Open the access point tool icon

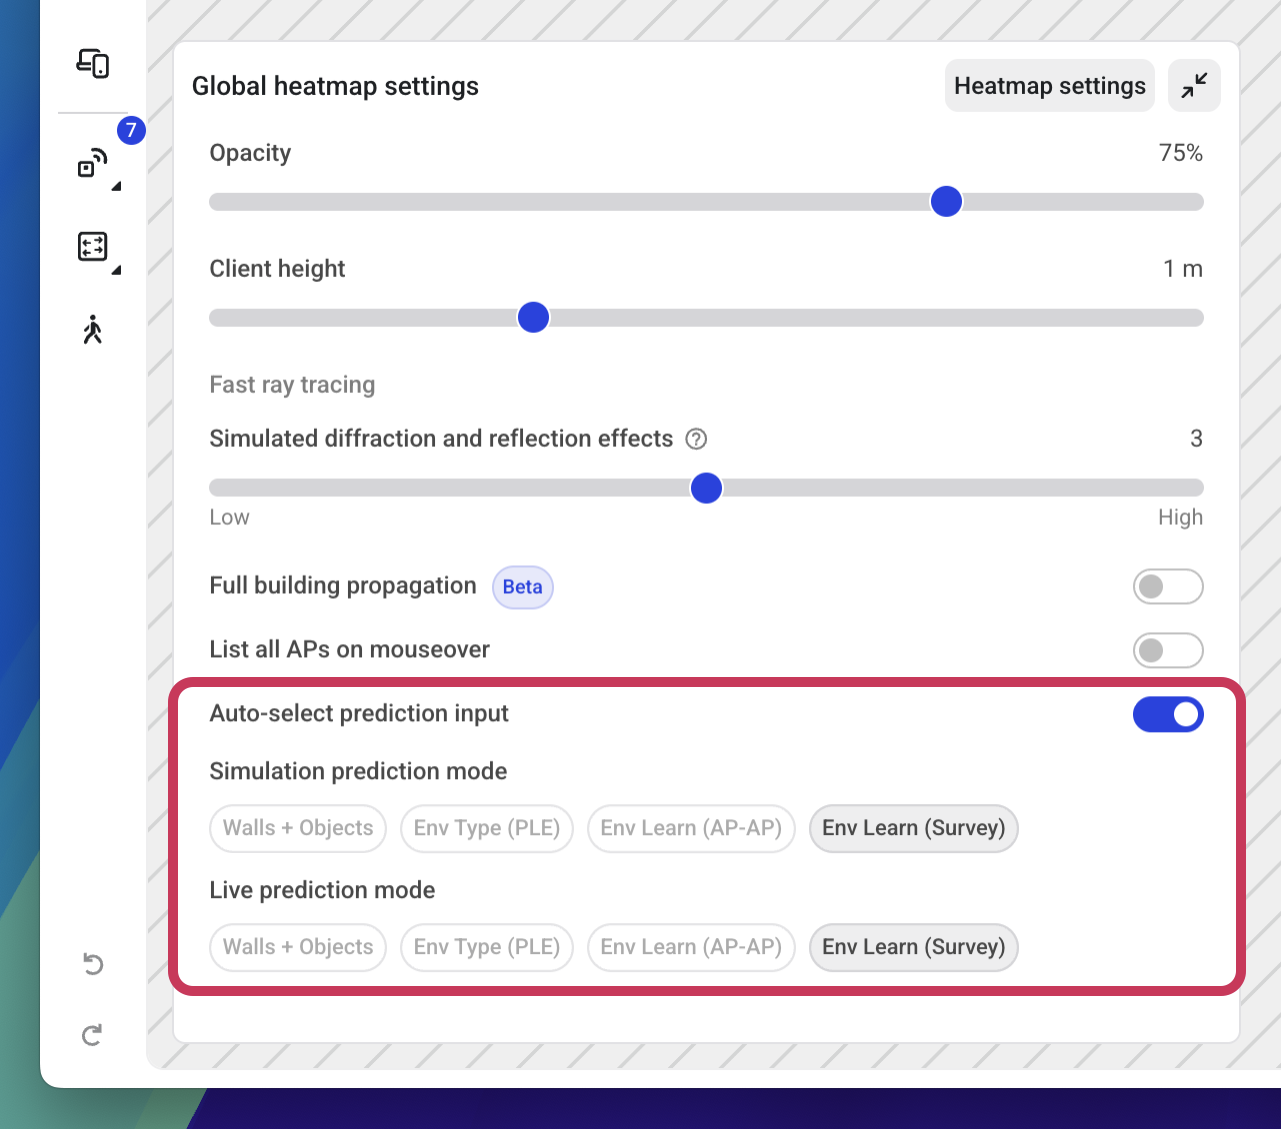(x=93, y=163)
